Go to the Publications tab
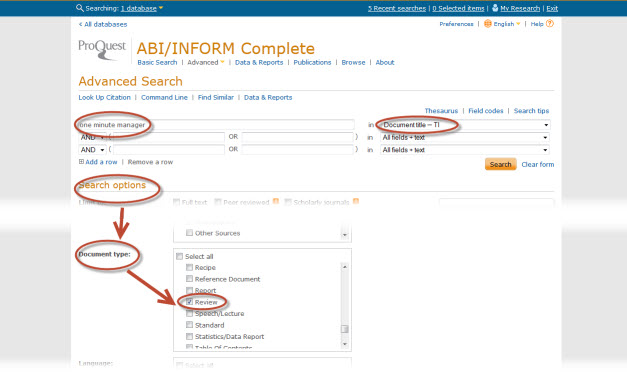This screenshot has width=627, height=372. tap(312, 62)
